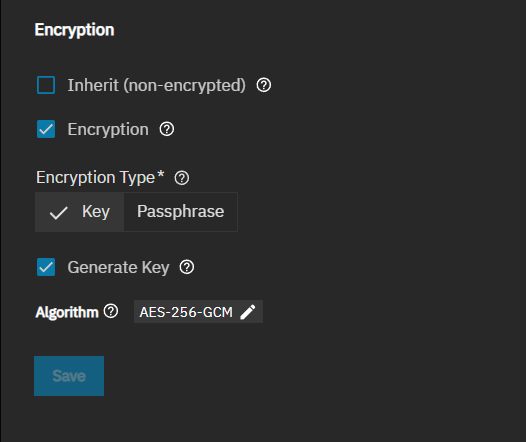Viewport: 526px width, 442px height.
Task: View Generate Key help tooltip
Action: tap(187, 267)
